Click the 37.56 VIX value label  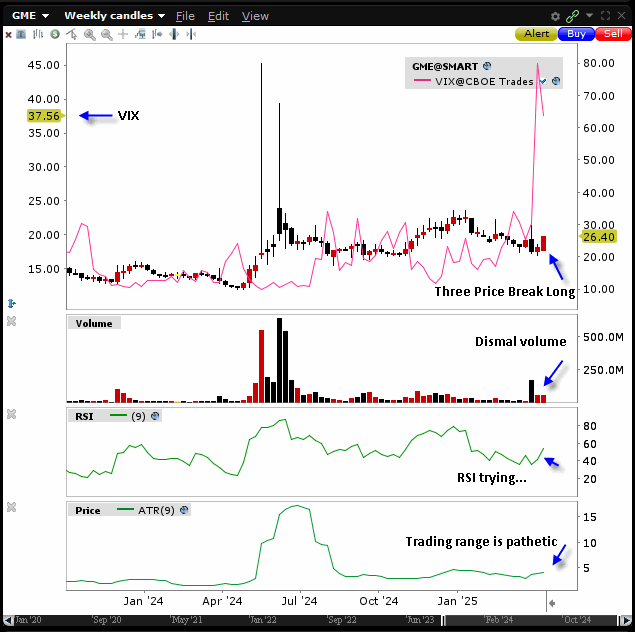[x=44, y=116]
